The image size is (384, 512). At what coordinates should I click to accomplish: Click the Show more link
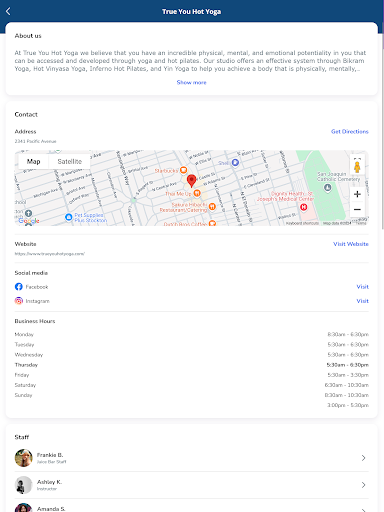[191, 82]
